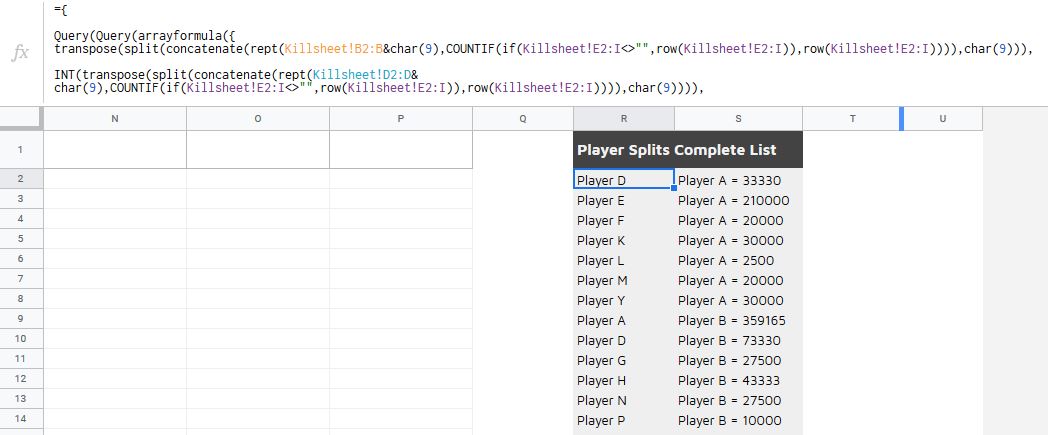Image resolution: width=1048 pixels, height=435 pixels.
Task: Select the cell Player A = 33330
Action: coord(739,179)
